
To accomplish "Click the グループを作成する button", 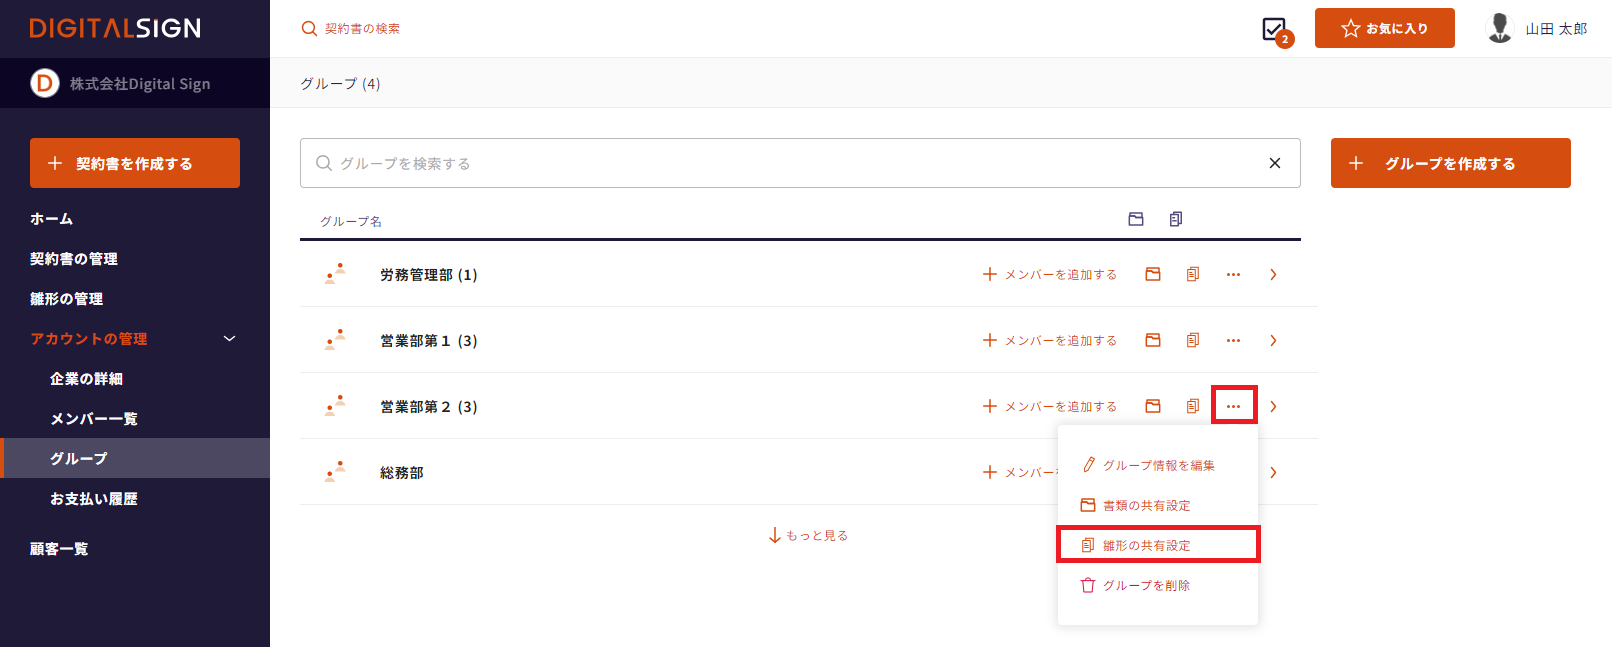I will [x=1450, y=163].
